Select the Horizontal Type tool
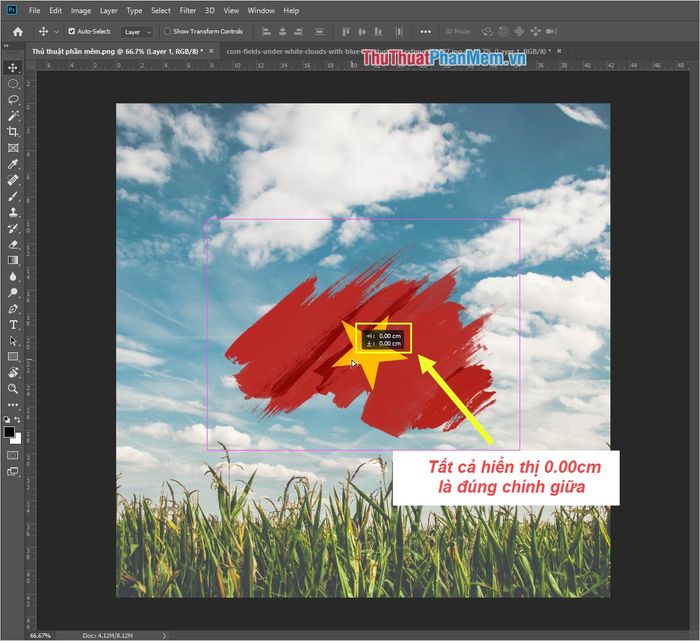 (x=12, y=325)
